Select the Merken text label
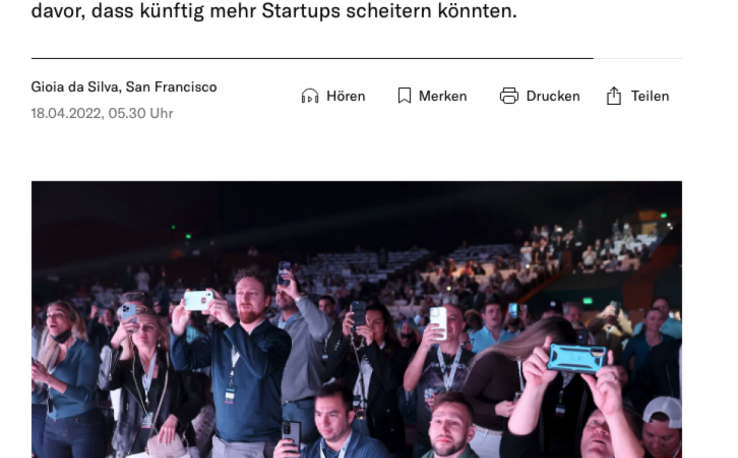The image size is (738, 458). 443,96
